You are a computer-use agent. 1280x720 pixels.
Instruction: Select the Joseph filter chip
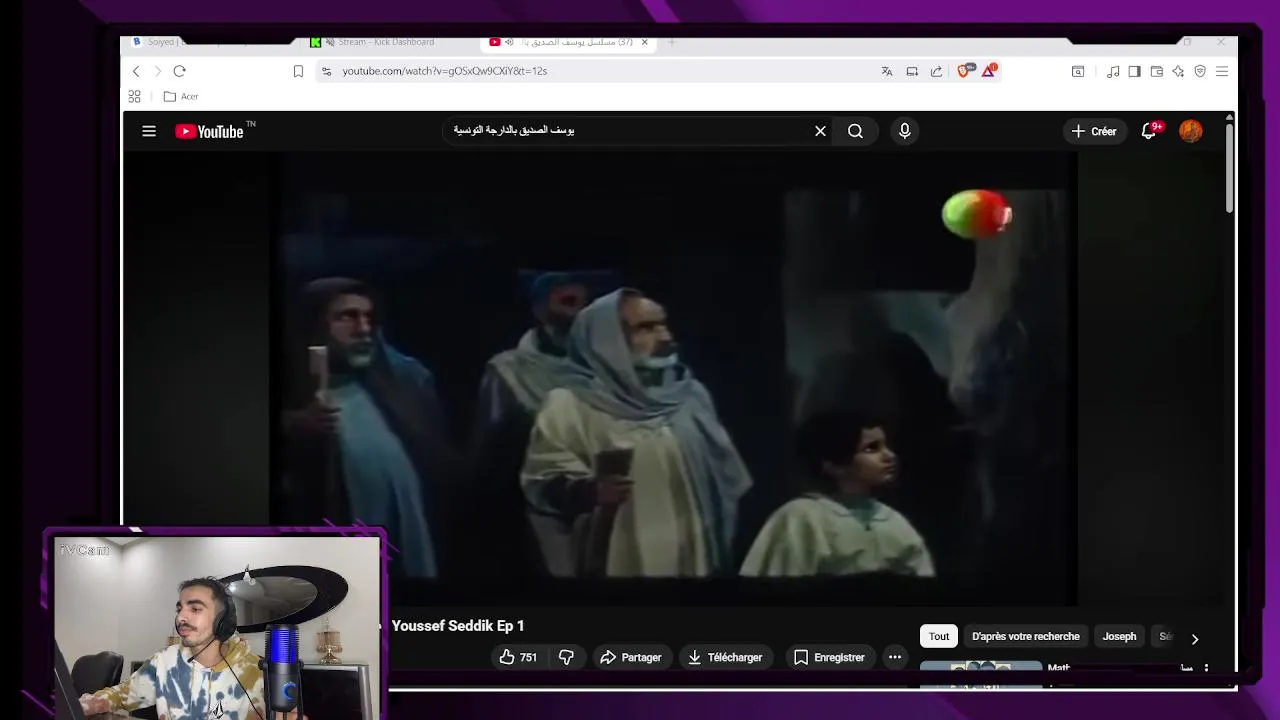[x=1119, y=636]
